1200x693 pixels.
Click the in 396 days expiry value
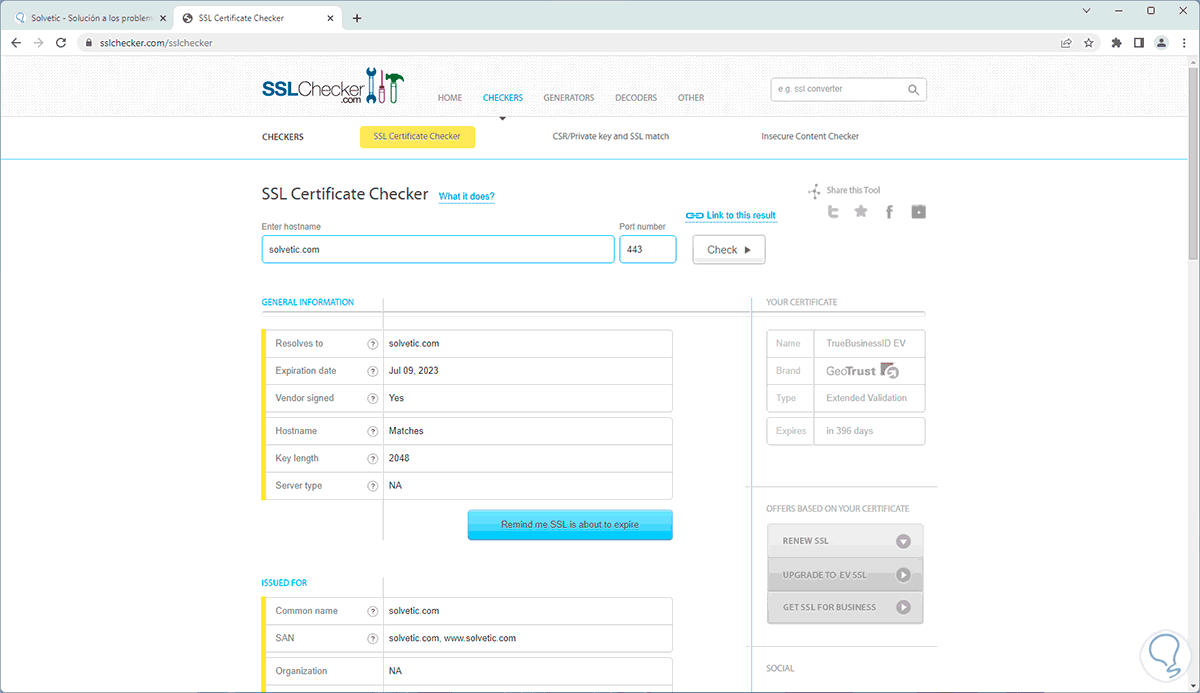coord(850,431)
